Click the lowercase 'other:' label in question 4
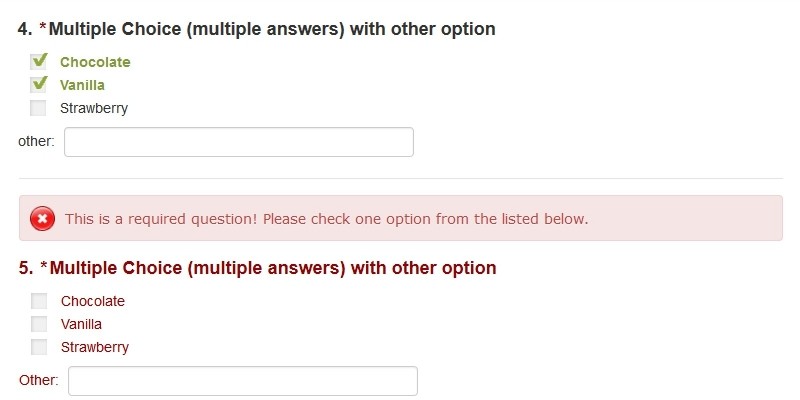The width and height of the screenshot is (800, 400). 36,142
